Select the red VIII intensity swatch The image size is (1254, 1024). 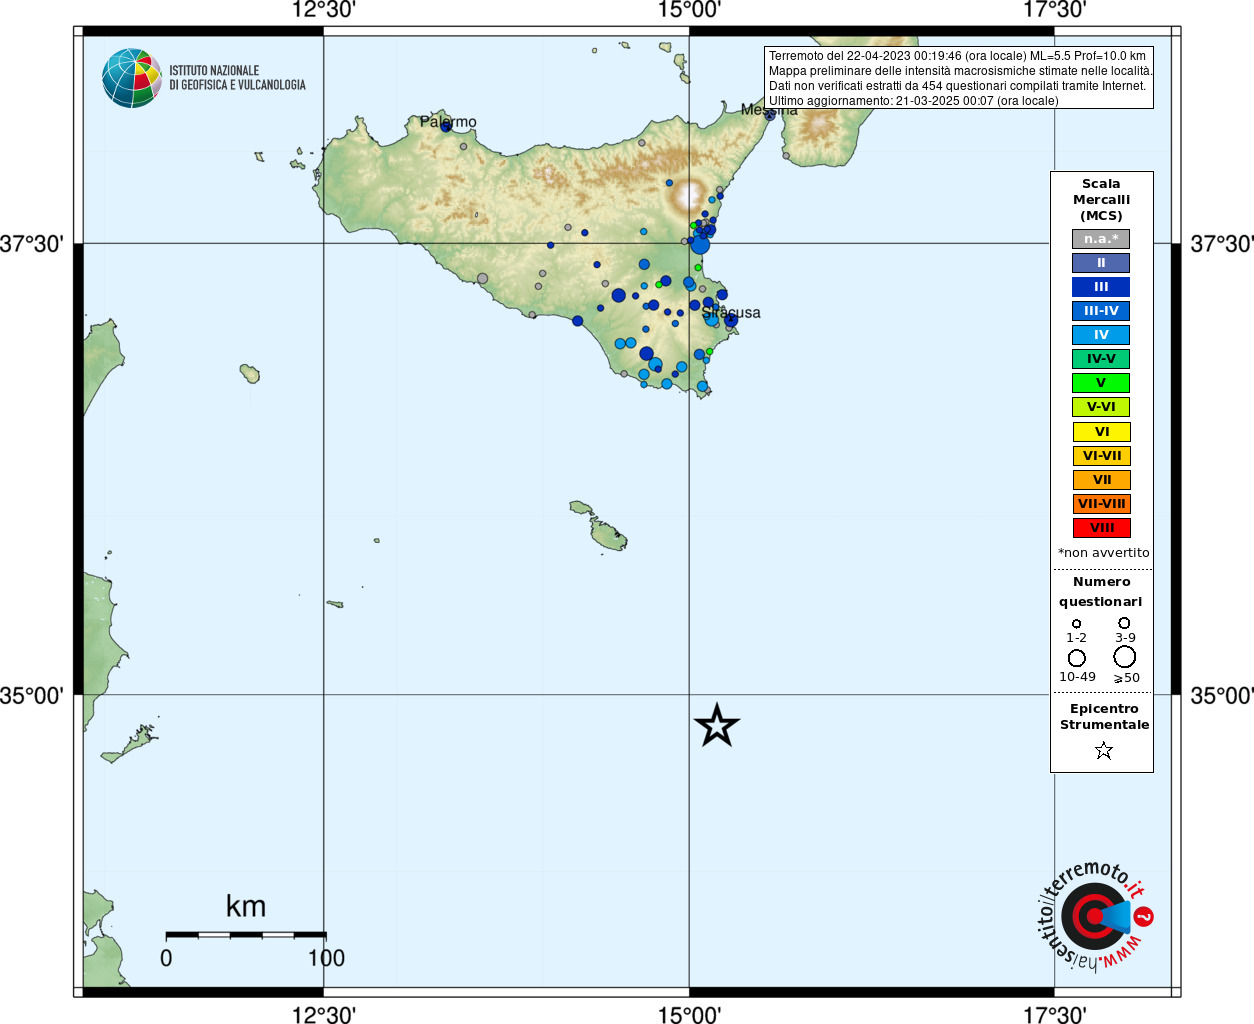(1101, 528)
